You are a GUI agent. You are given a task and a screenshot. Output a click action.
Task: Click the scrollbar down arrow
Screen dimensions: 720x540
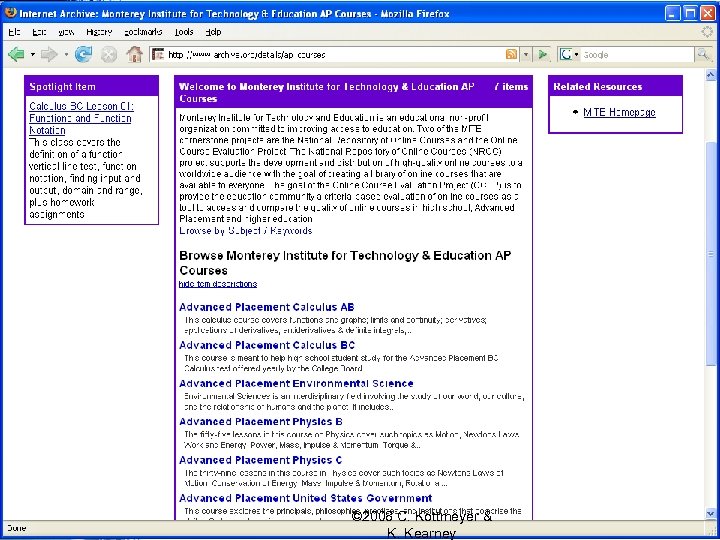coord(710,513)
